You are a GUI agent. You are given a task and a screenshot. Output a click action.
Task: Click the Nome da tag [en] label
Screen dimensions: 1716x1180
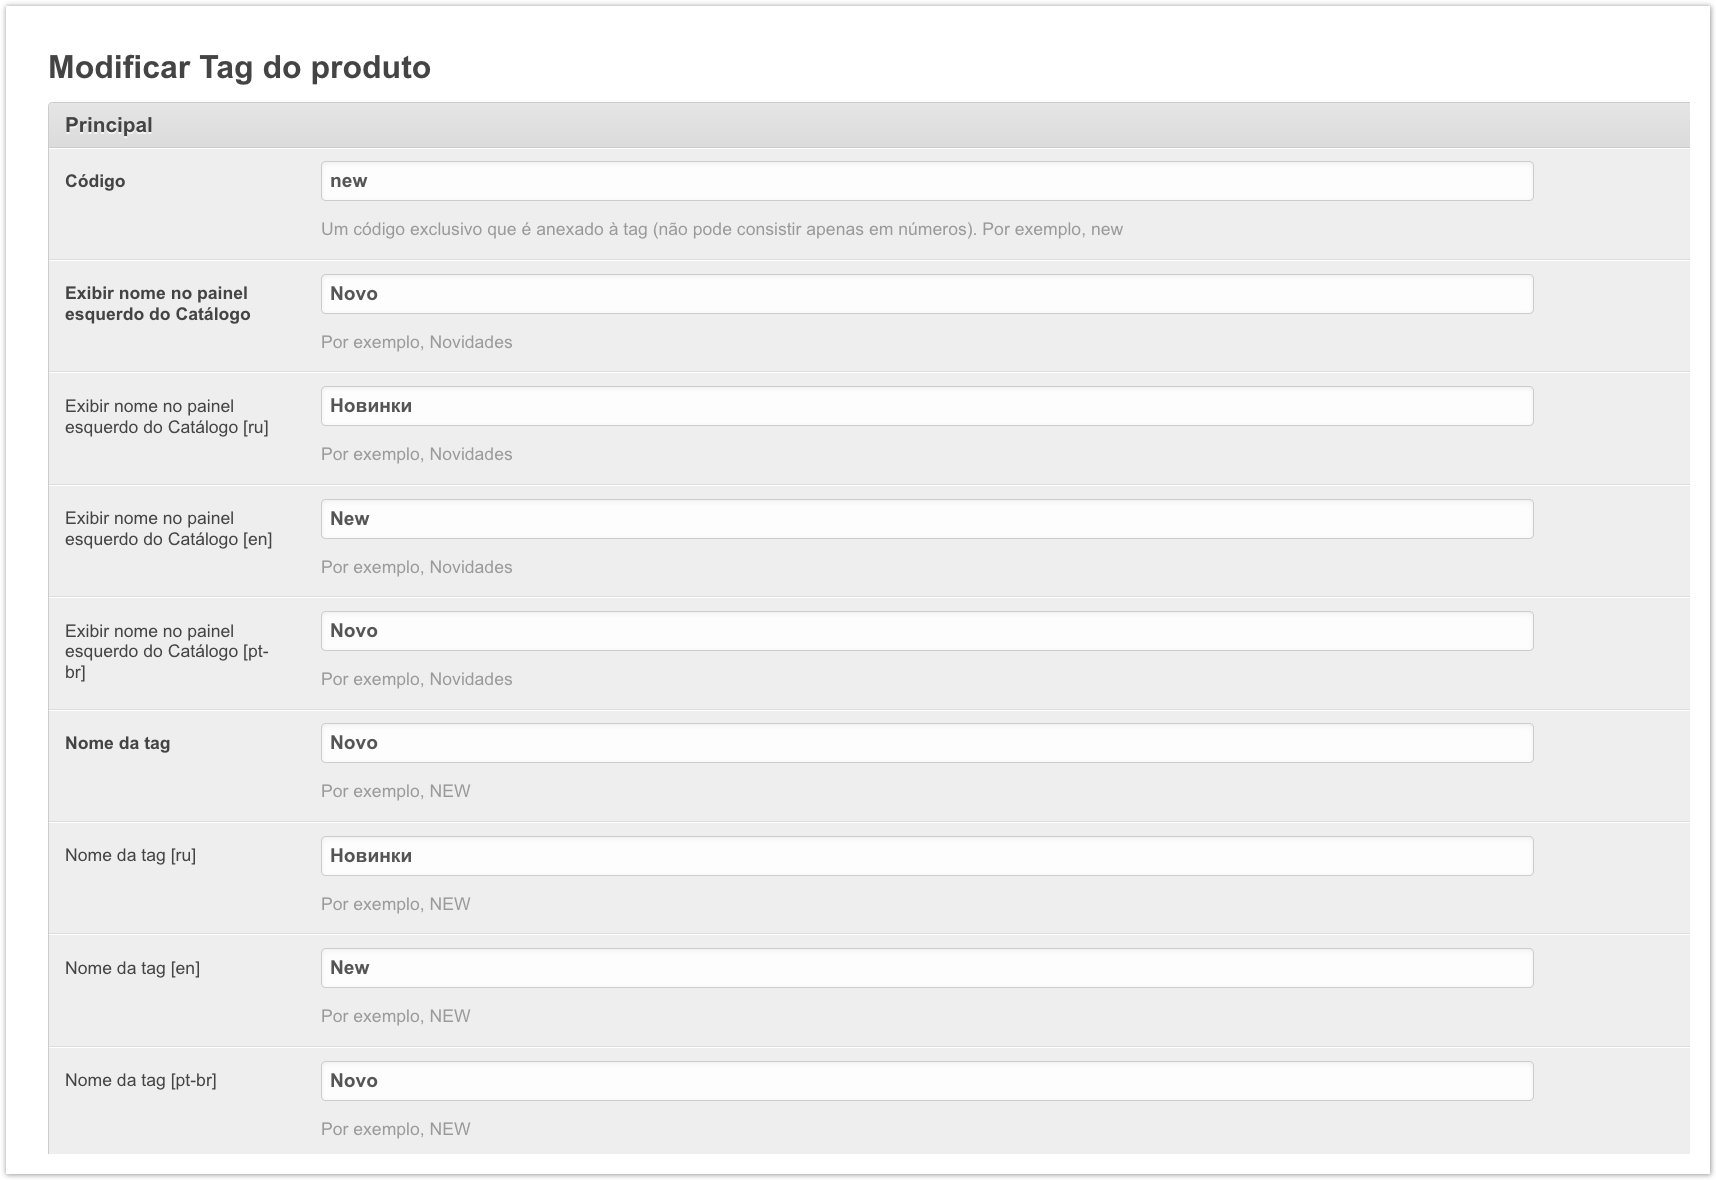point(132,968)
